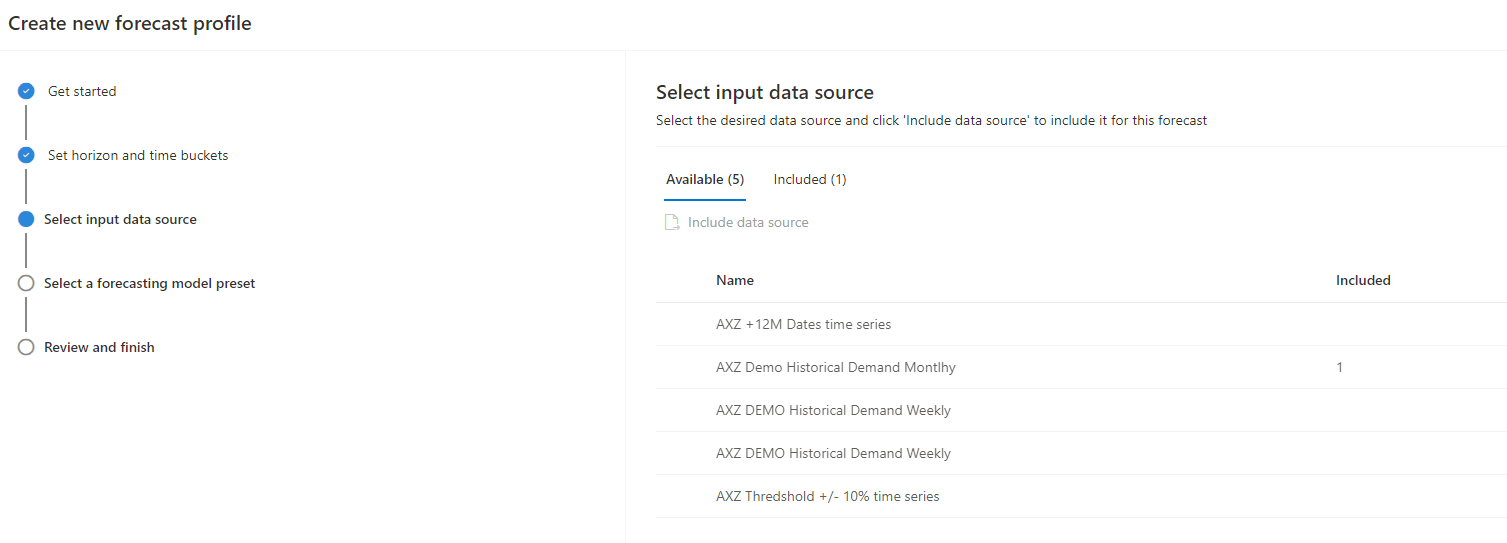Click the empty circle beside Review and finish
1507x543 pixels.
(x=26, y=348)
